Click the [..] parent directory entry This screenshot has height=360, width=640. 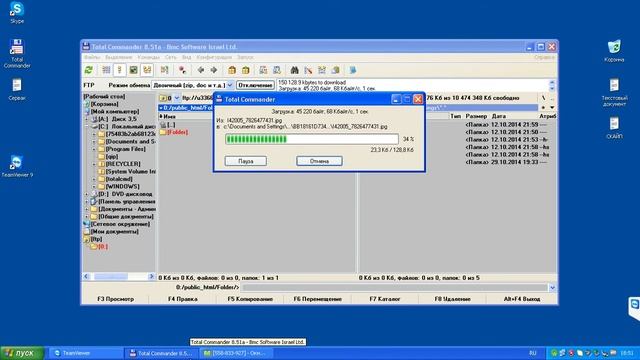click(x=167, y=124)
